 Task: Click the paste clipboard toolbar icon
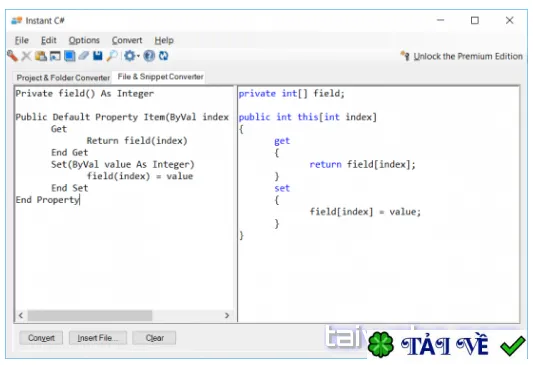(x=41, y=56)
